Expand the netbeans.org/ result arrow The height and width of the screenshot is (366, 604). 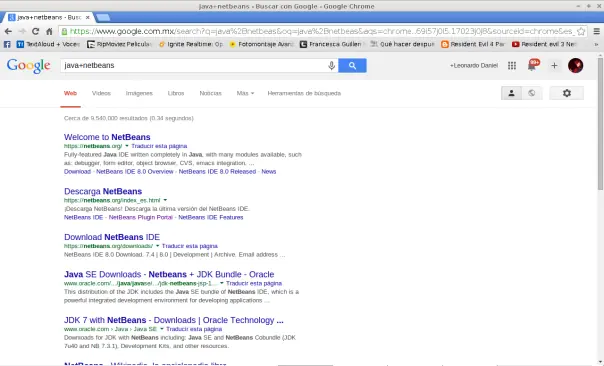[127, 146]
